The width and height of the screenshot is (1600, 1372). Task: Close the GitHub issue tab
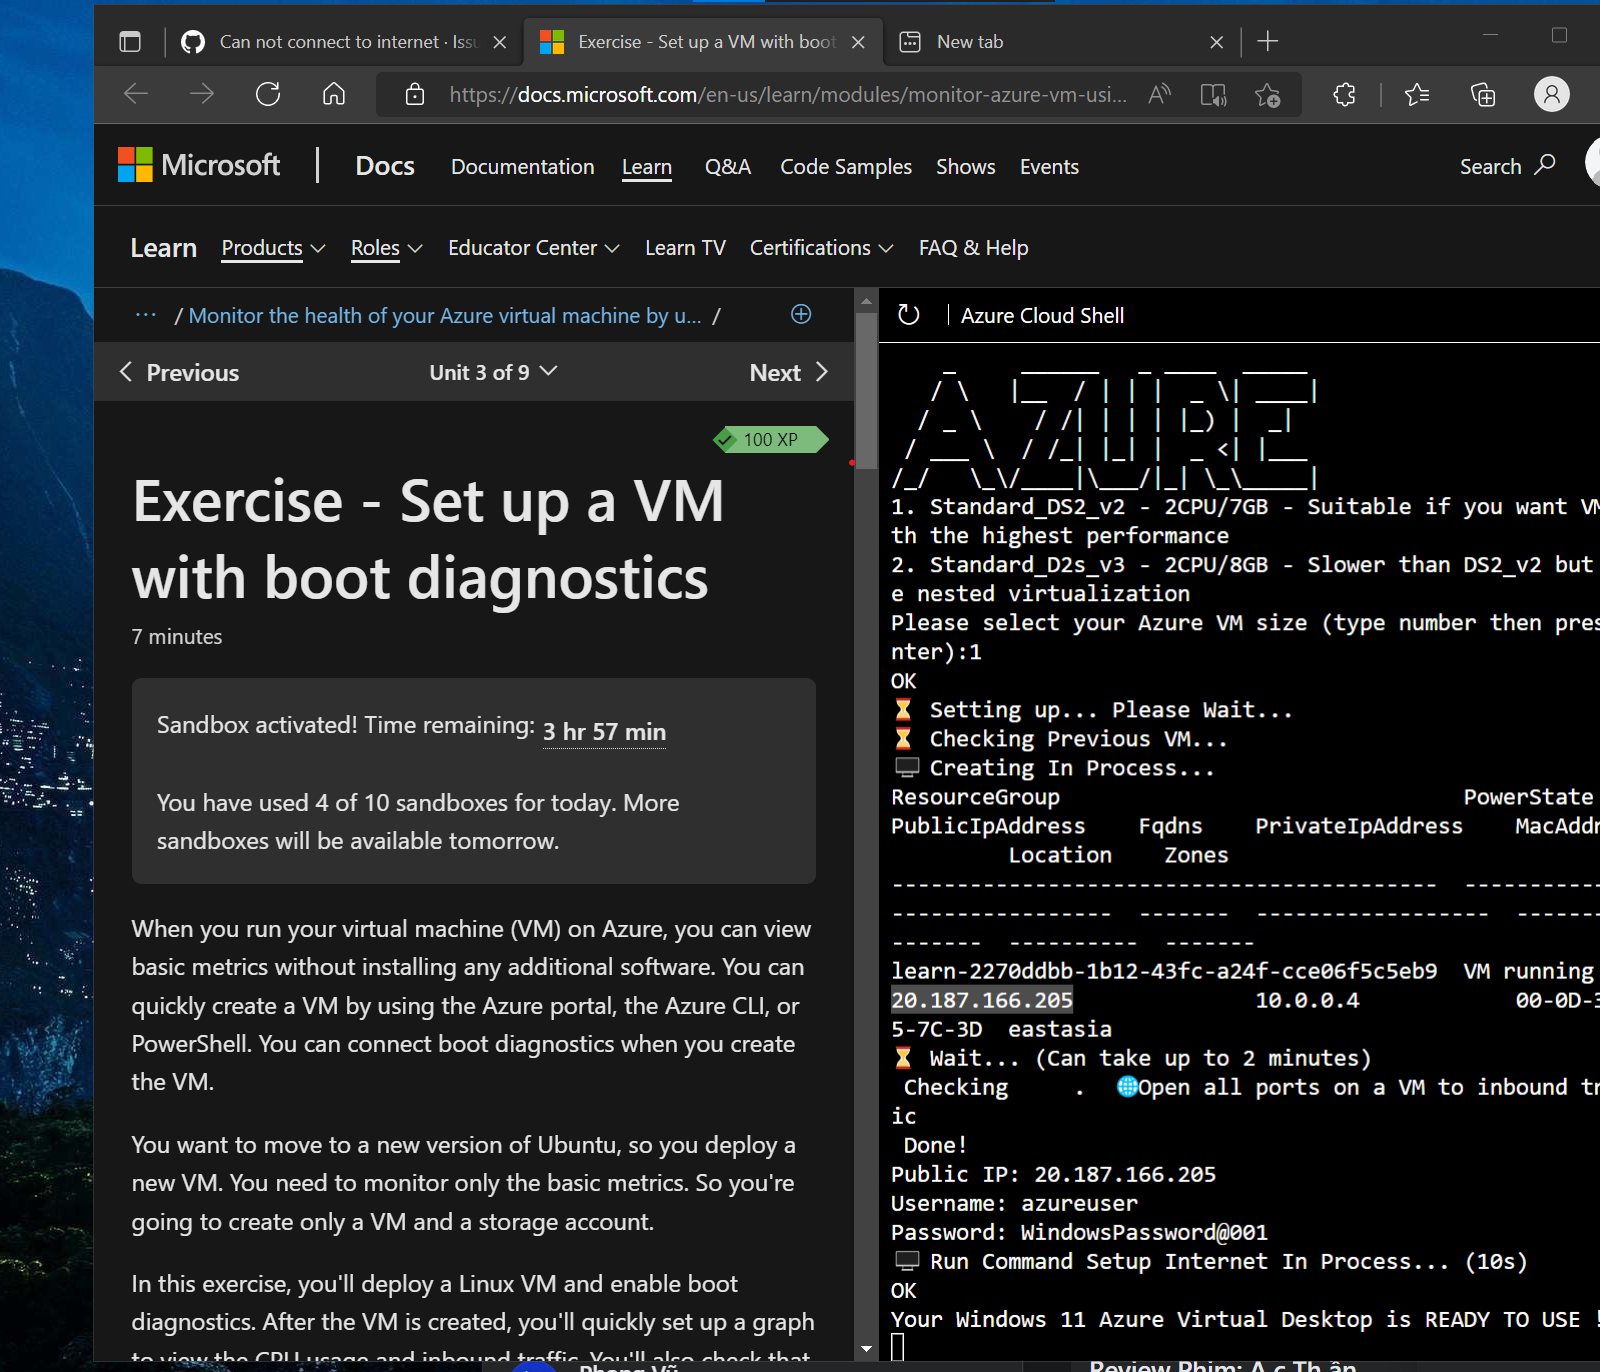tap(500, 42)
